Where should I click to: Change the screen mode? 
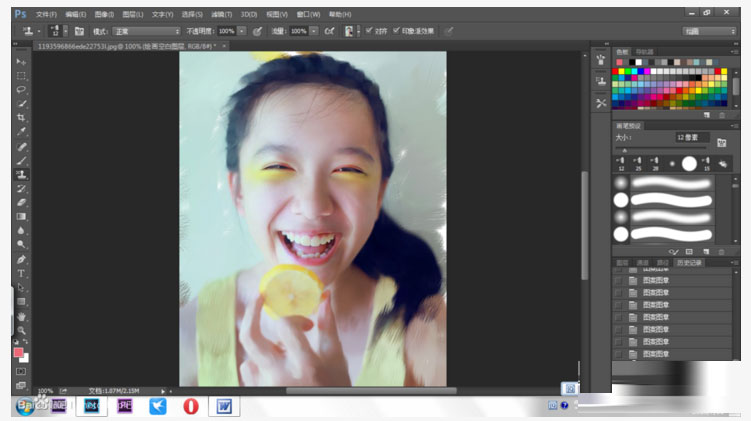(x=21, y=385)
